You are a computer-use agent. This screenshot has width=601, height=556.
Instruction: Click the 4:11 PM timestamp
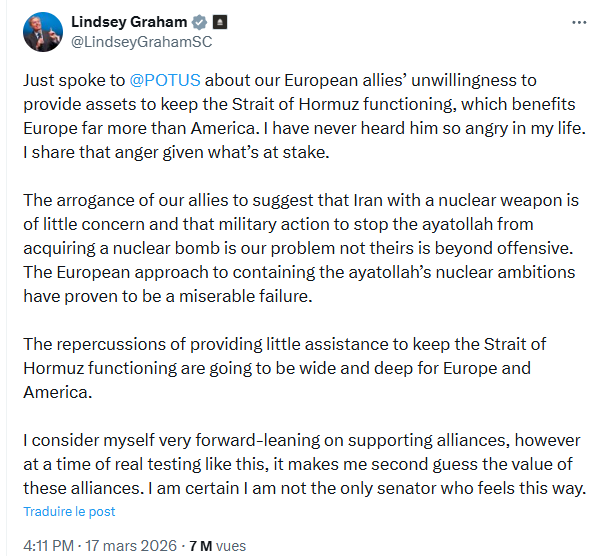pos(48,546)
